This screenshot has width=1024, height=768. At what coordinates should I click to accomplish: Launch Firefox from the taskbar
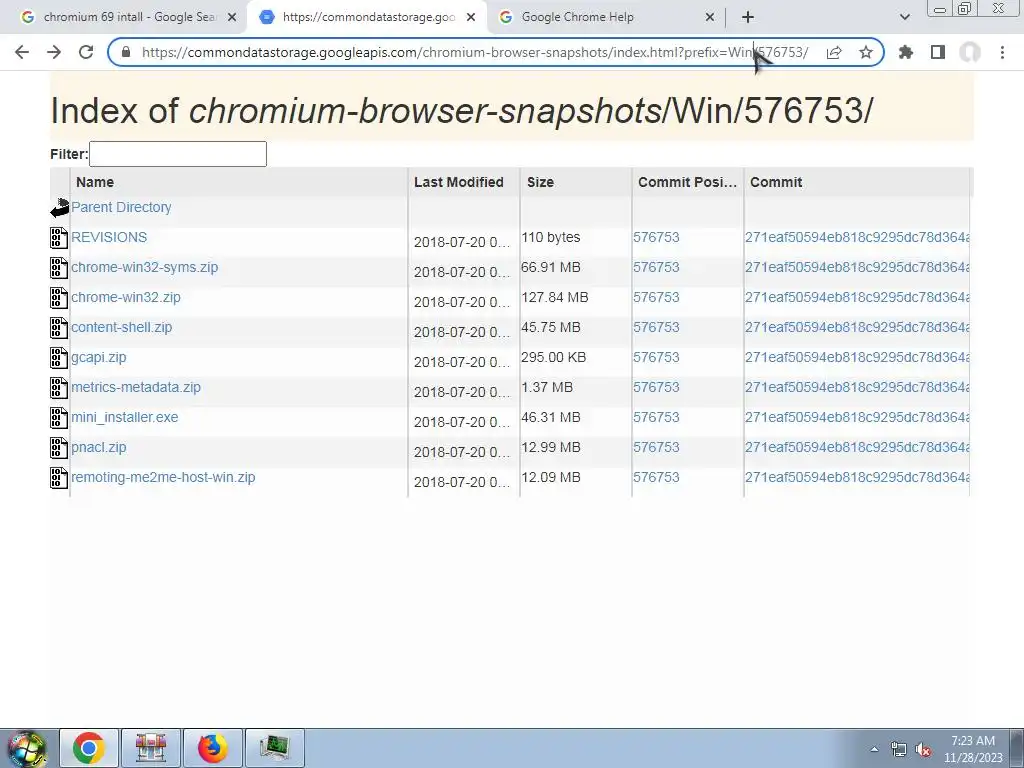(x=213, y=748)
